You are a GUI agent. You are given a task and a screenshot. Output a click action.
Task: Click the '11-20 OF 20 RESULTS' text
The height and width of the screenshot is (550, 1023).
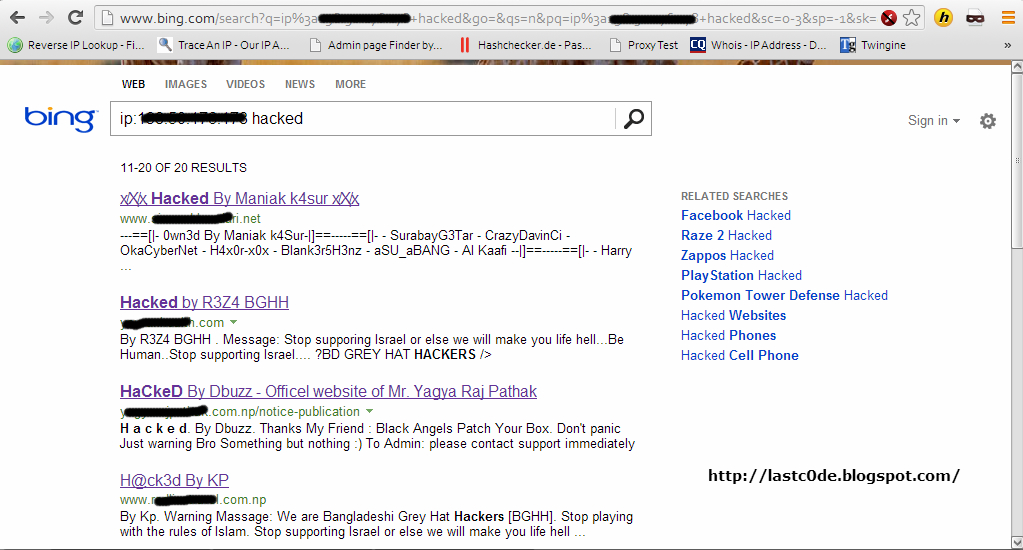coord(183,168)
